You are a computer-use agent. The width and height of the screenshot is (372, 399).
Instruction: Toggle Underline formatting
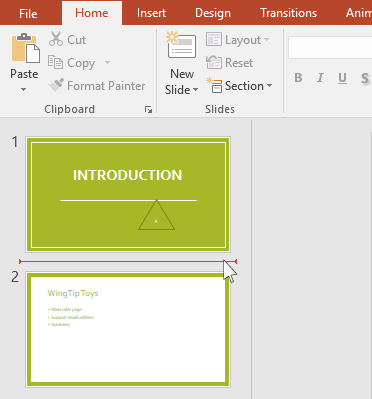pos(342,78)
